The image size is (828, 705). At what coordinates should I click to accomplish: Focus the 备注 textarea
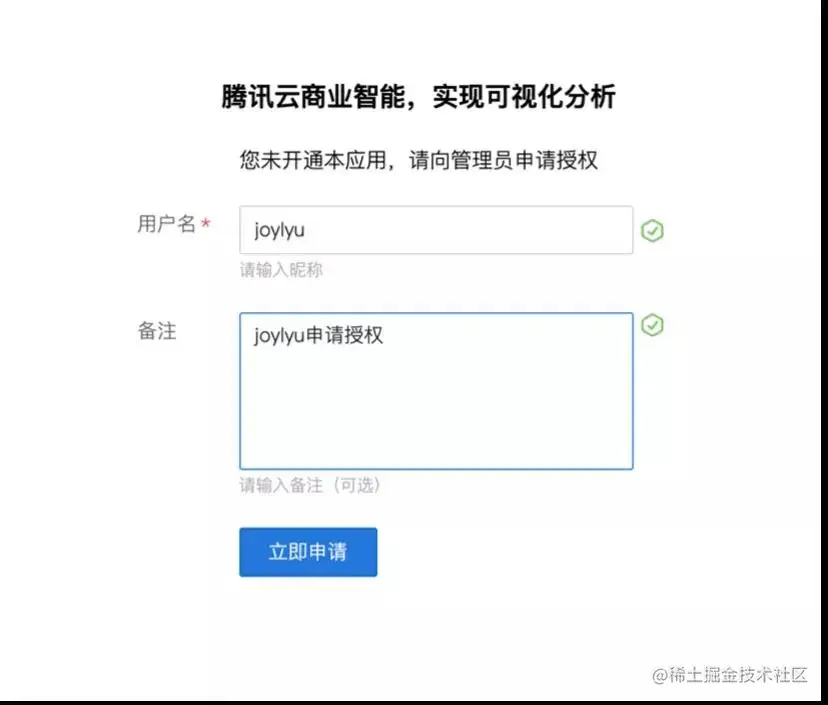[436, 391]
